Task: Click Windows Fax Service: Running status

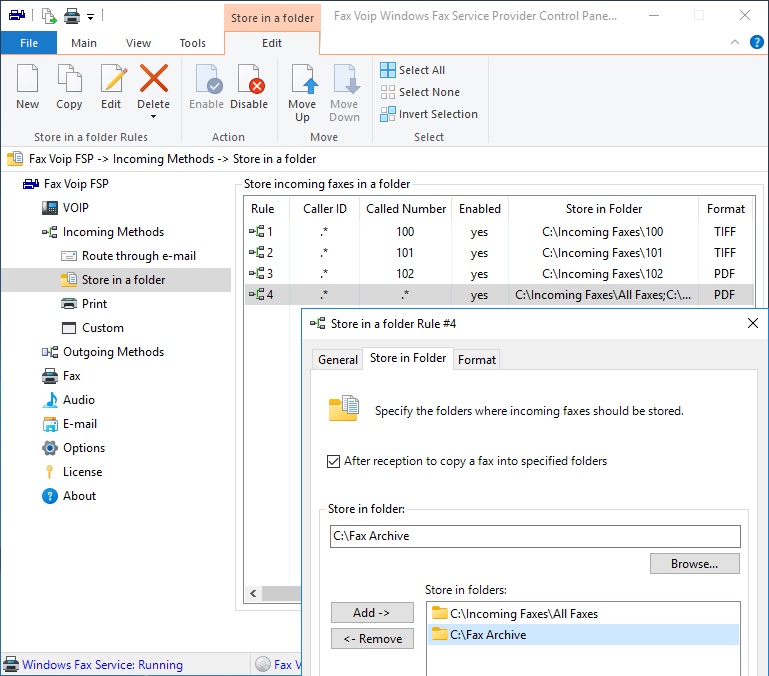Action: [x=103, y=665]
